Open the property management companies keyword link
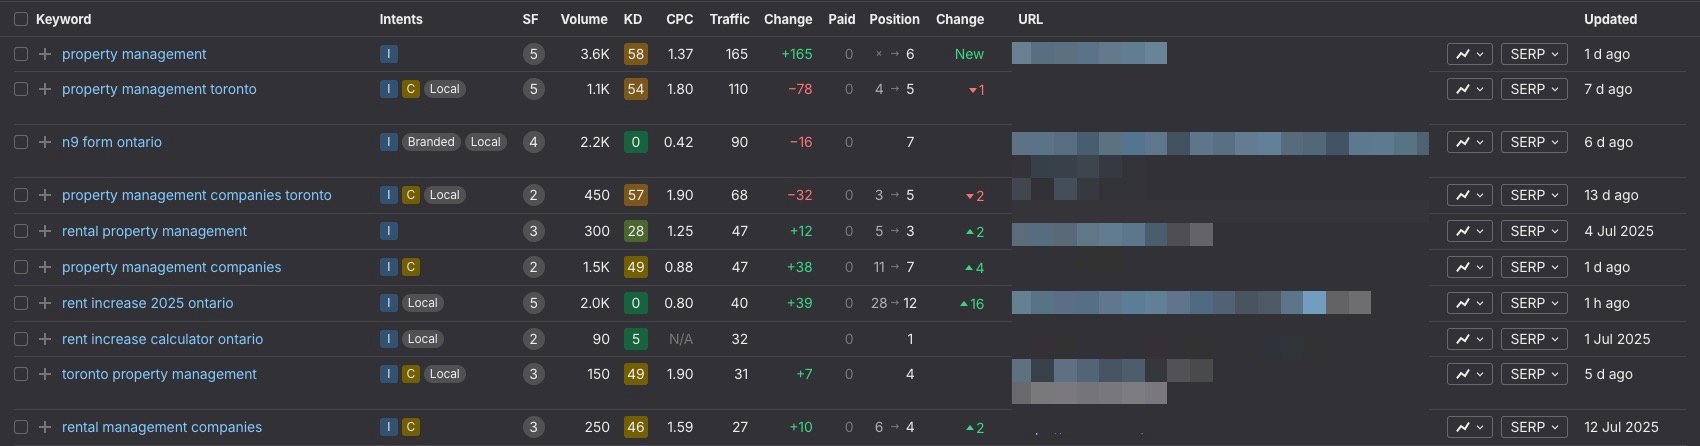The width and height of the screenshot is (1700, 446). coord(171,267)
